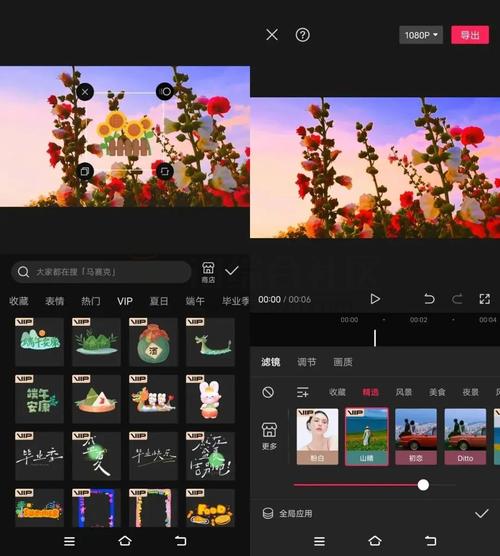Tap 全局应用 to apply globally
This screenshot has width=500, height=556.
pyautogui.click(x=287, y=513)
